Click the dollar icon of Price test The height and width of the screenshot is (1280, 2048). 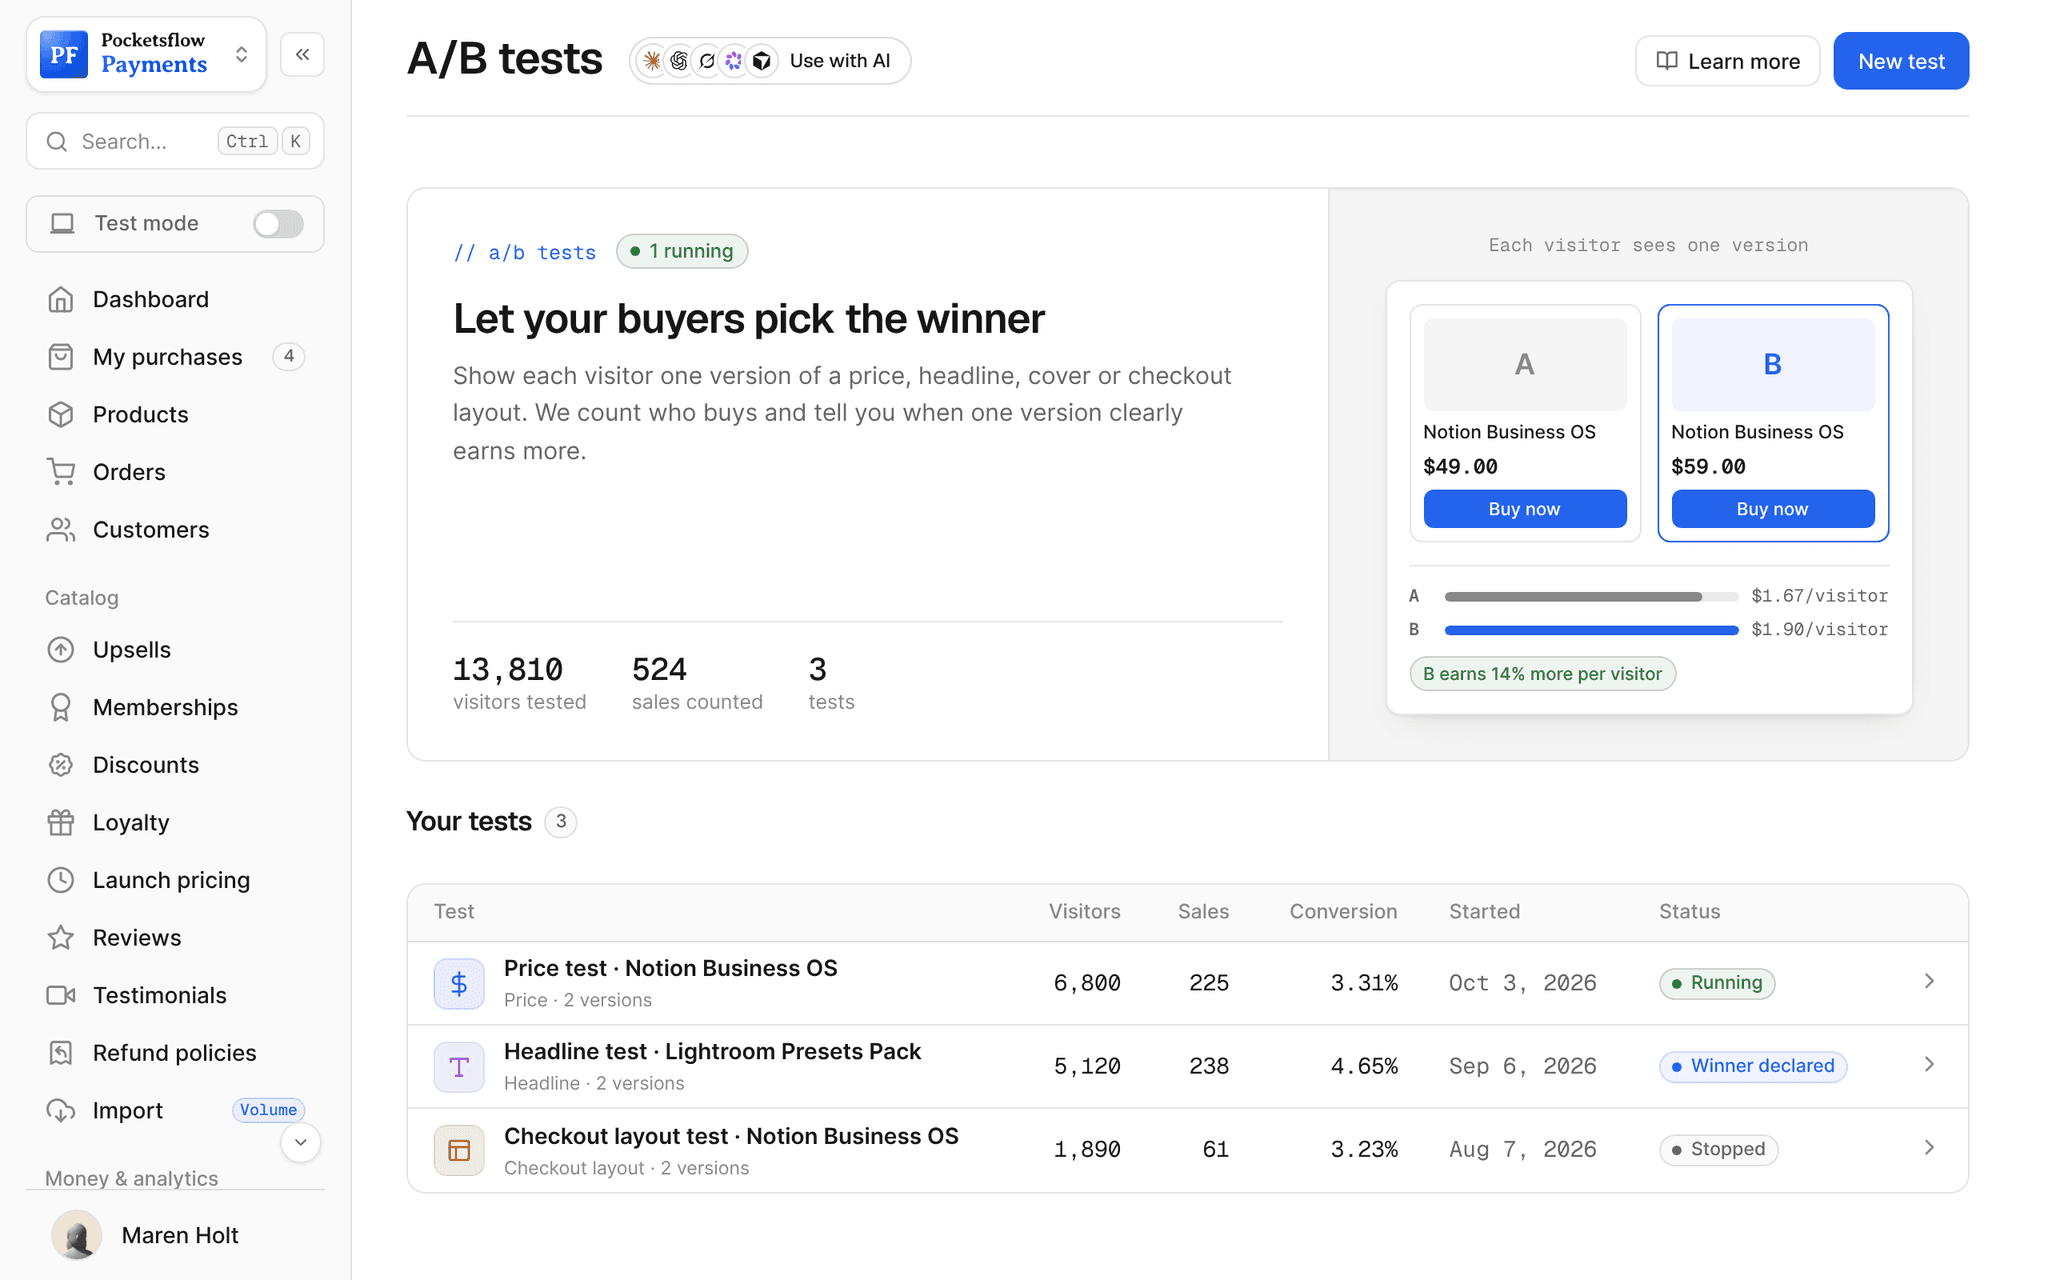click(x=459, y=983)
